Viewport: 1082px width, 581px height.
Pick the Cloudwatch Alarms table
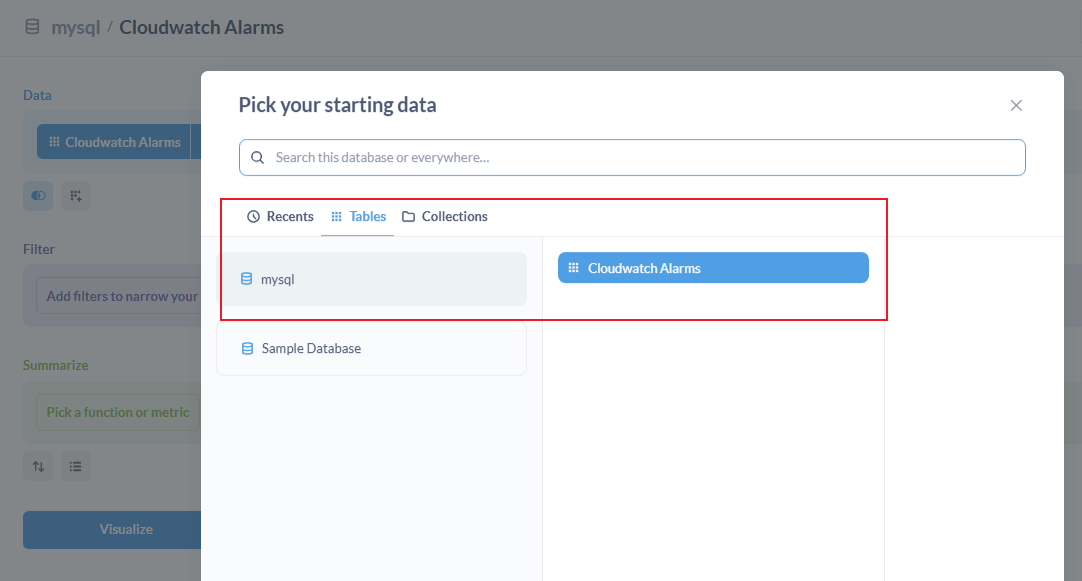pos(713,268)
